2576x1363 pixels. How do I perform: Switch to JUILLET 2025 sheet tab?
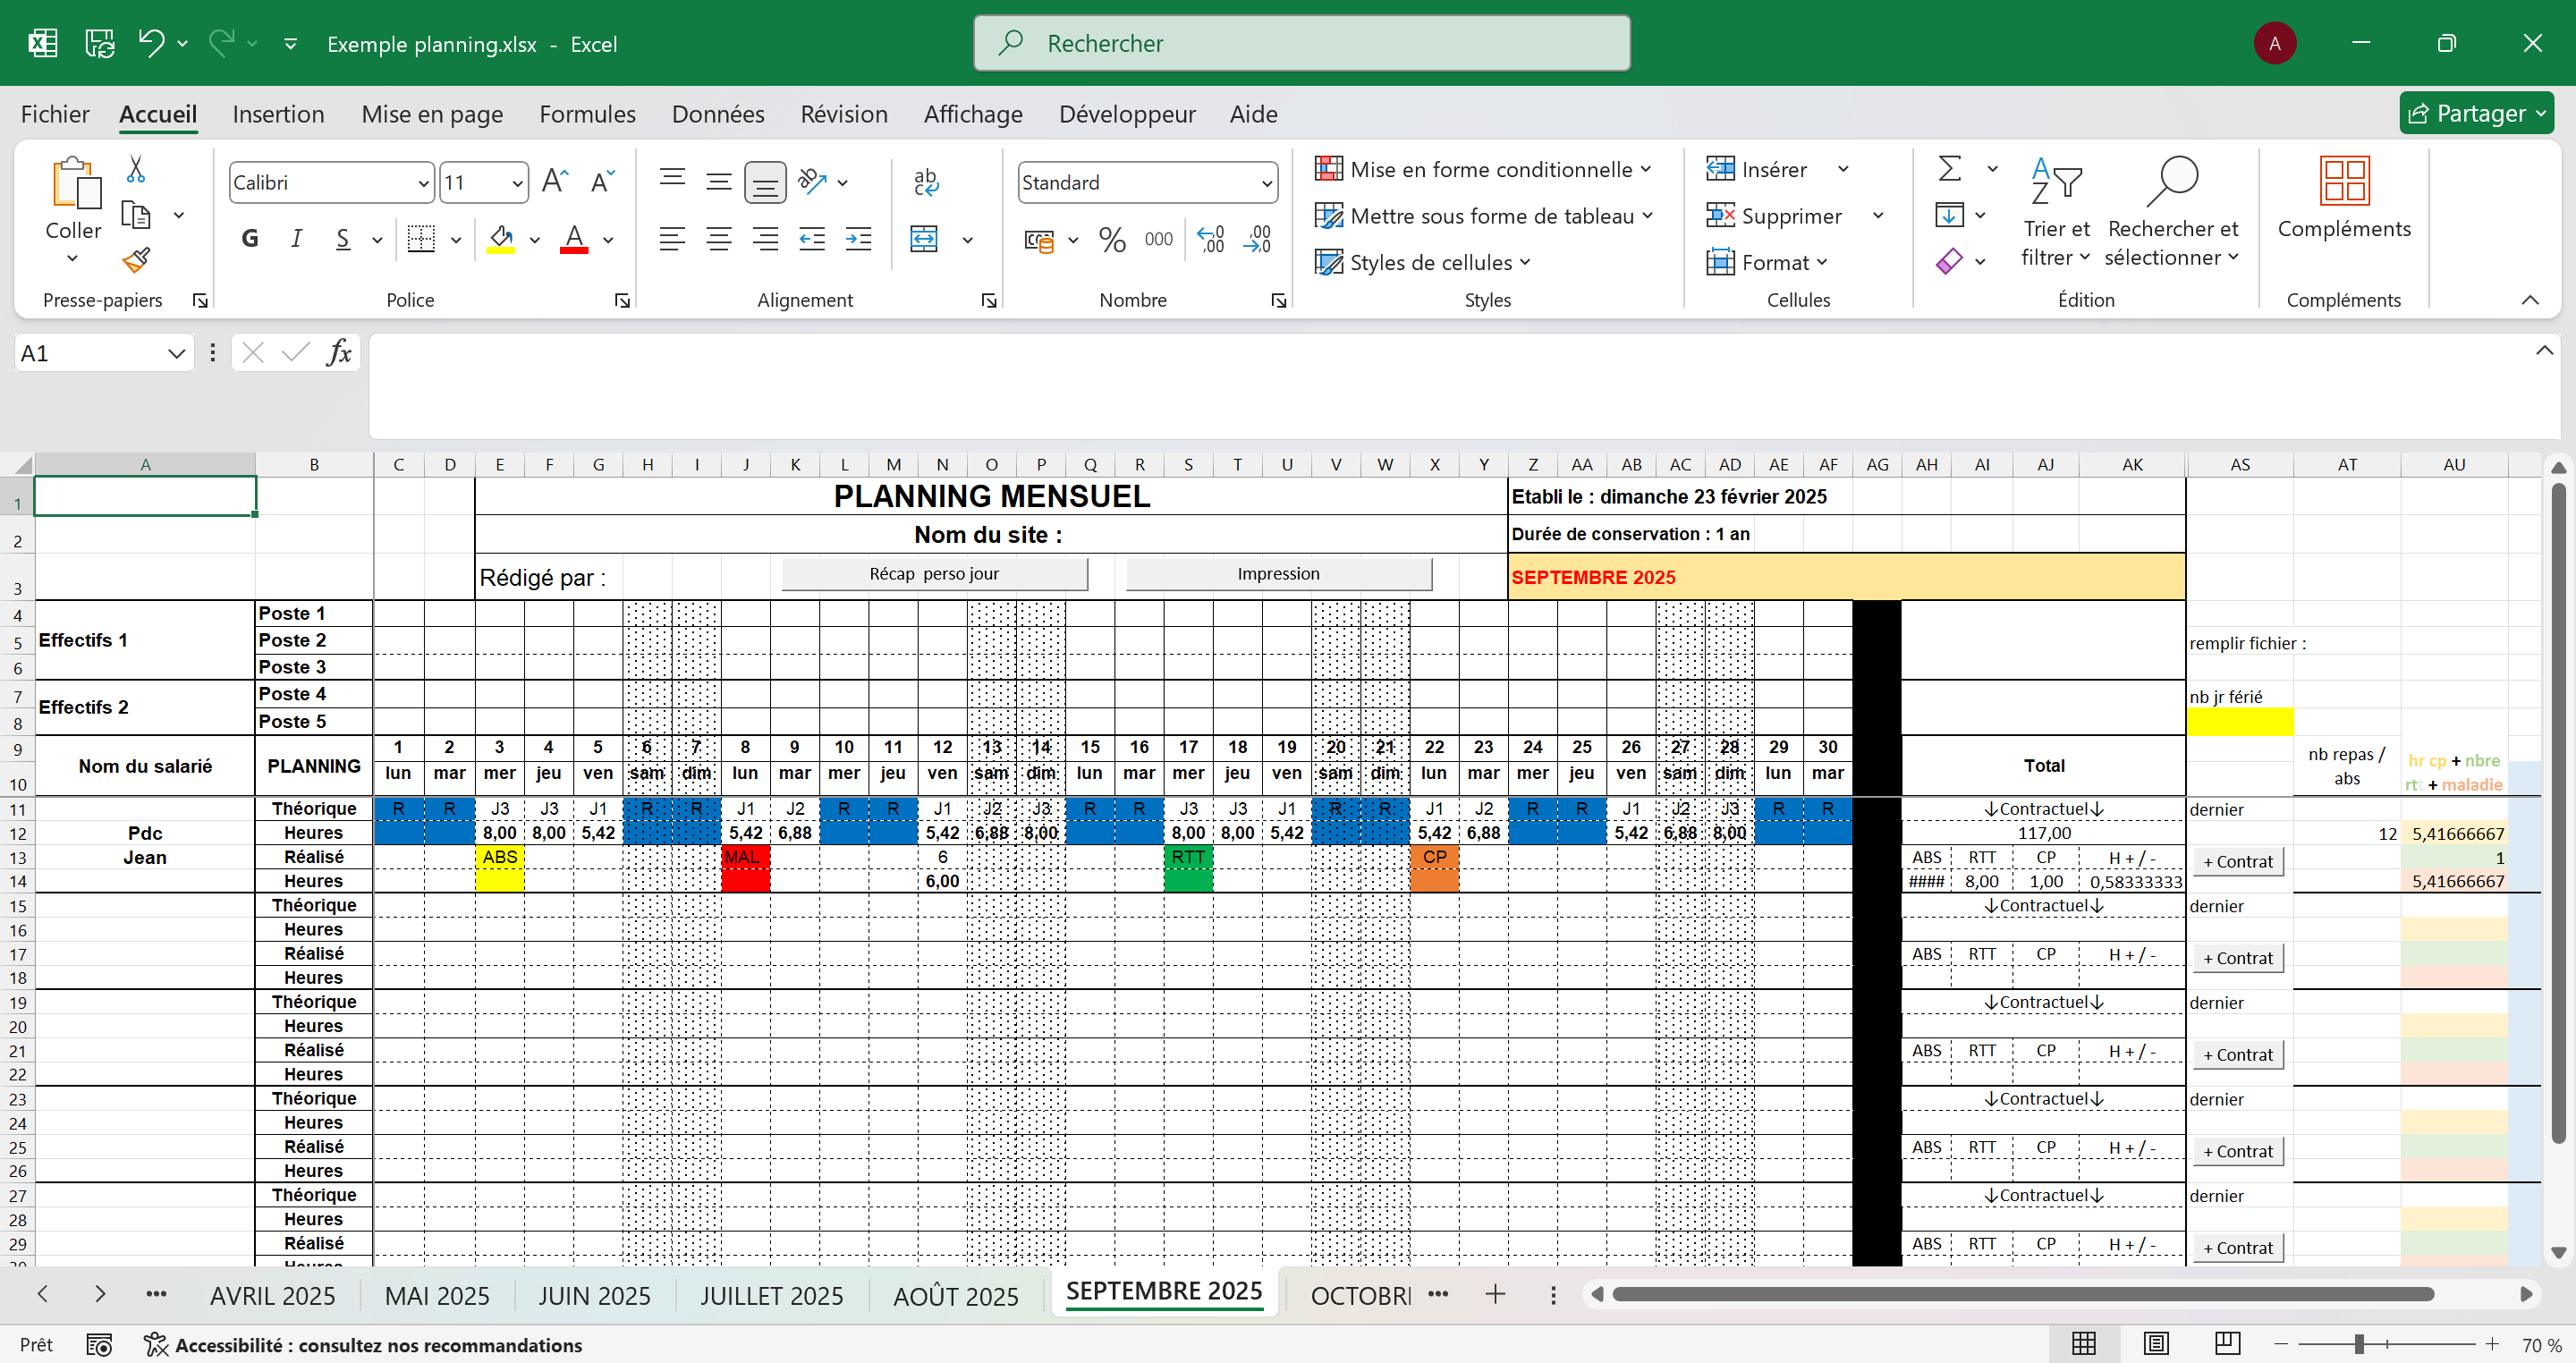tap(771, 1295)
